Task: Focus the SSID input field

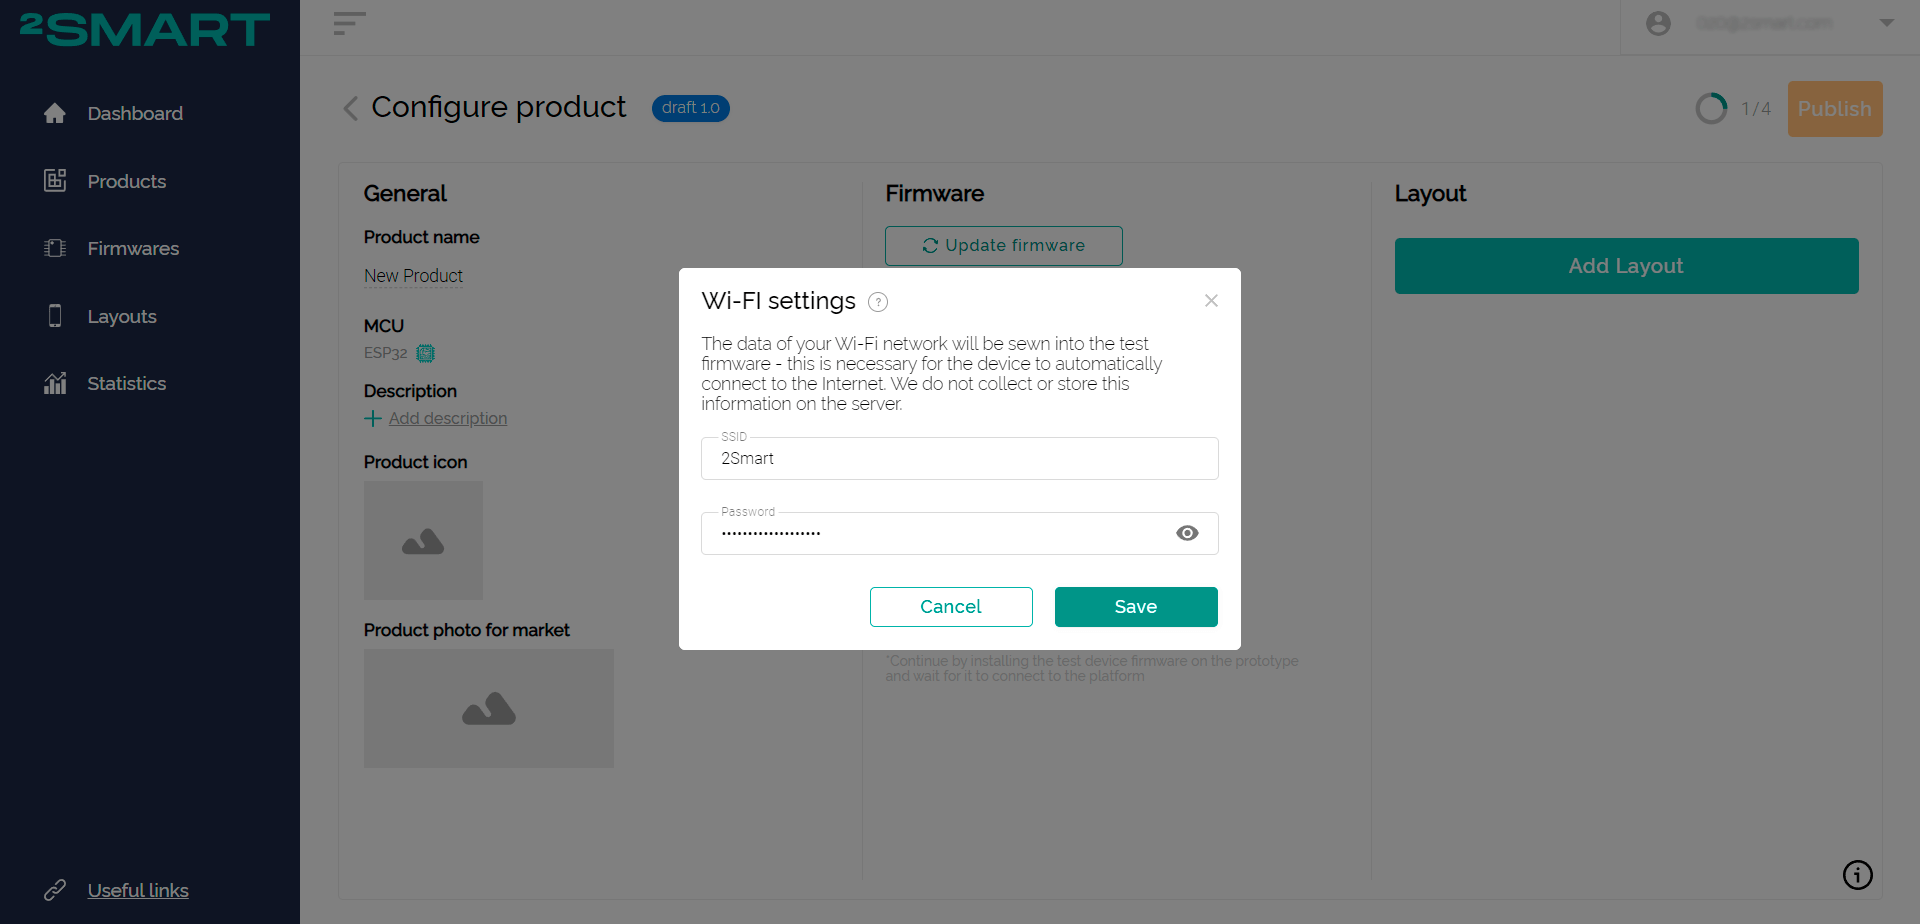Action: [x=960, y=458]
